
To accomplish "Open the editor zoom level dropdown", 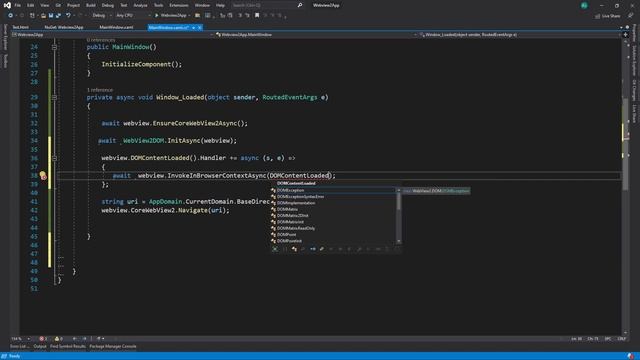I will 20,339.
